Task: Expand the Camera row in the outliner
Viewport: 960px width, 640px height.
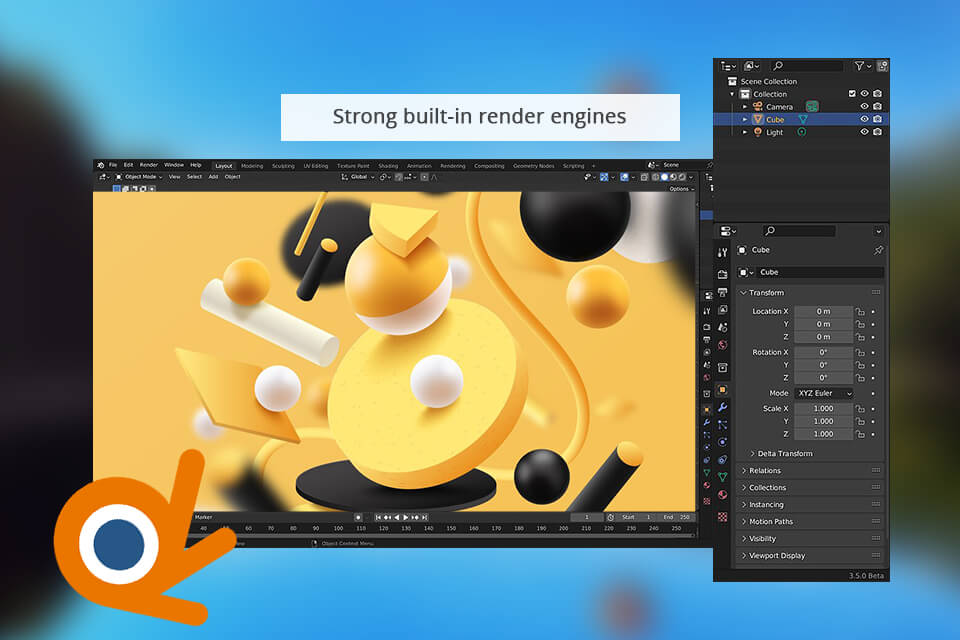Action: [744, 107]
